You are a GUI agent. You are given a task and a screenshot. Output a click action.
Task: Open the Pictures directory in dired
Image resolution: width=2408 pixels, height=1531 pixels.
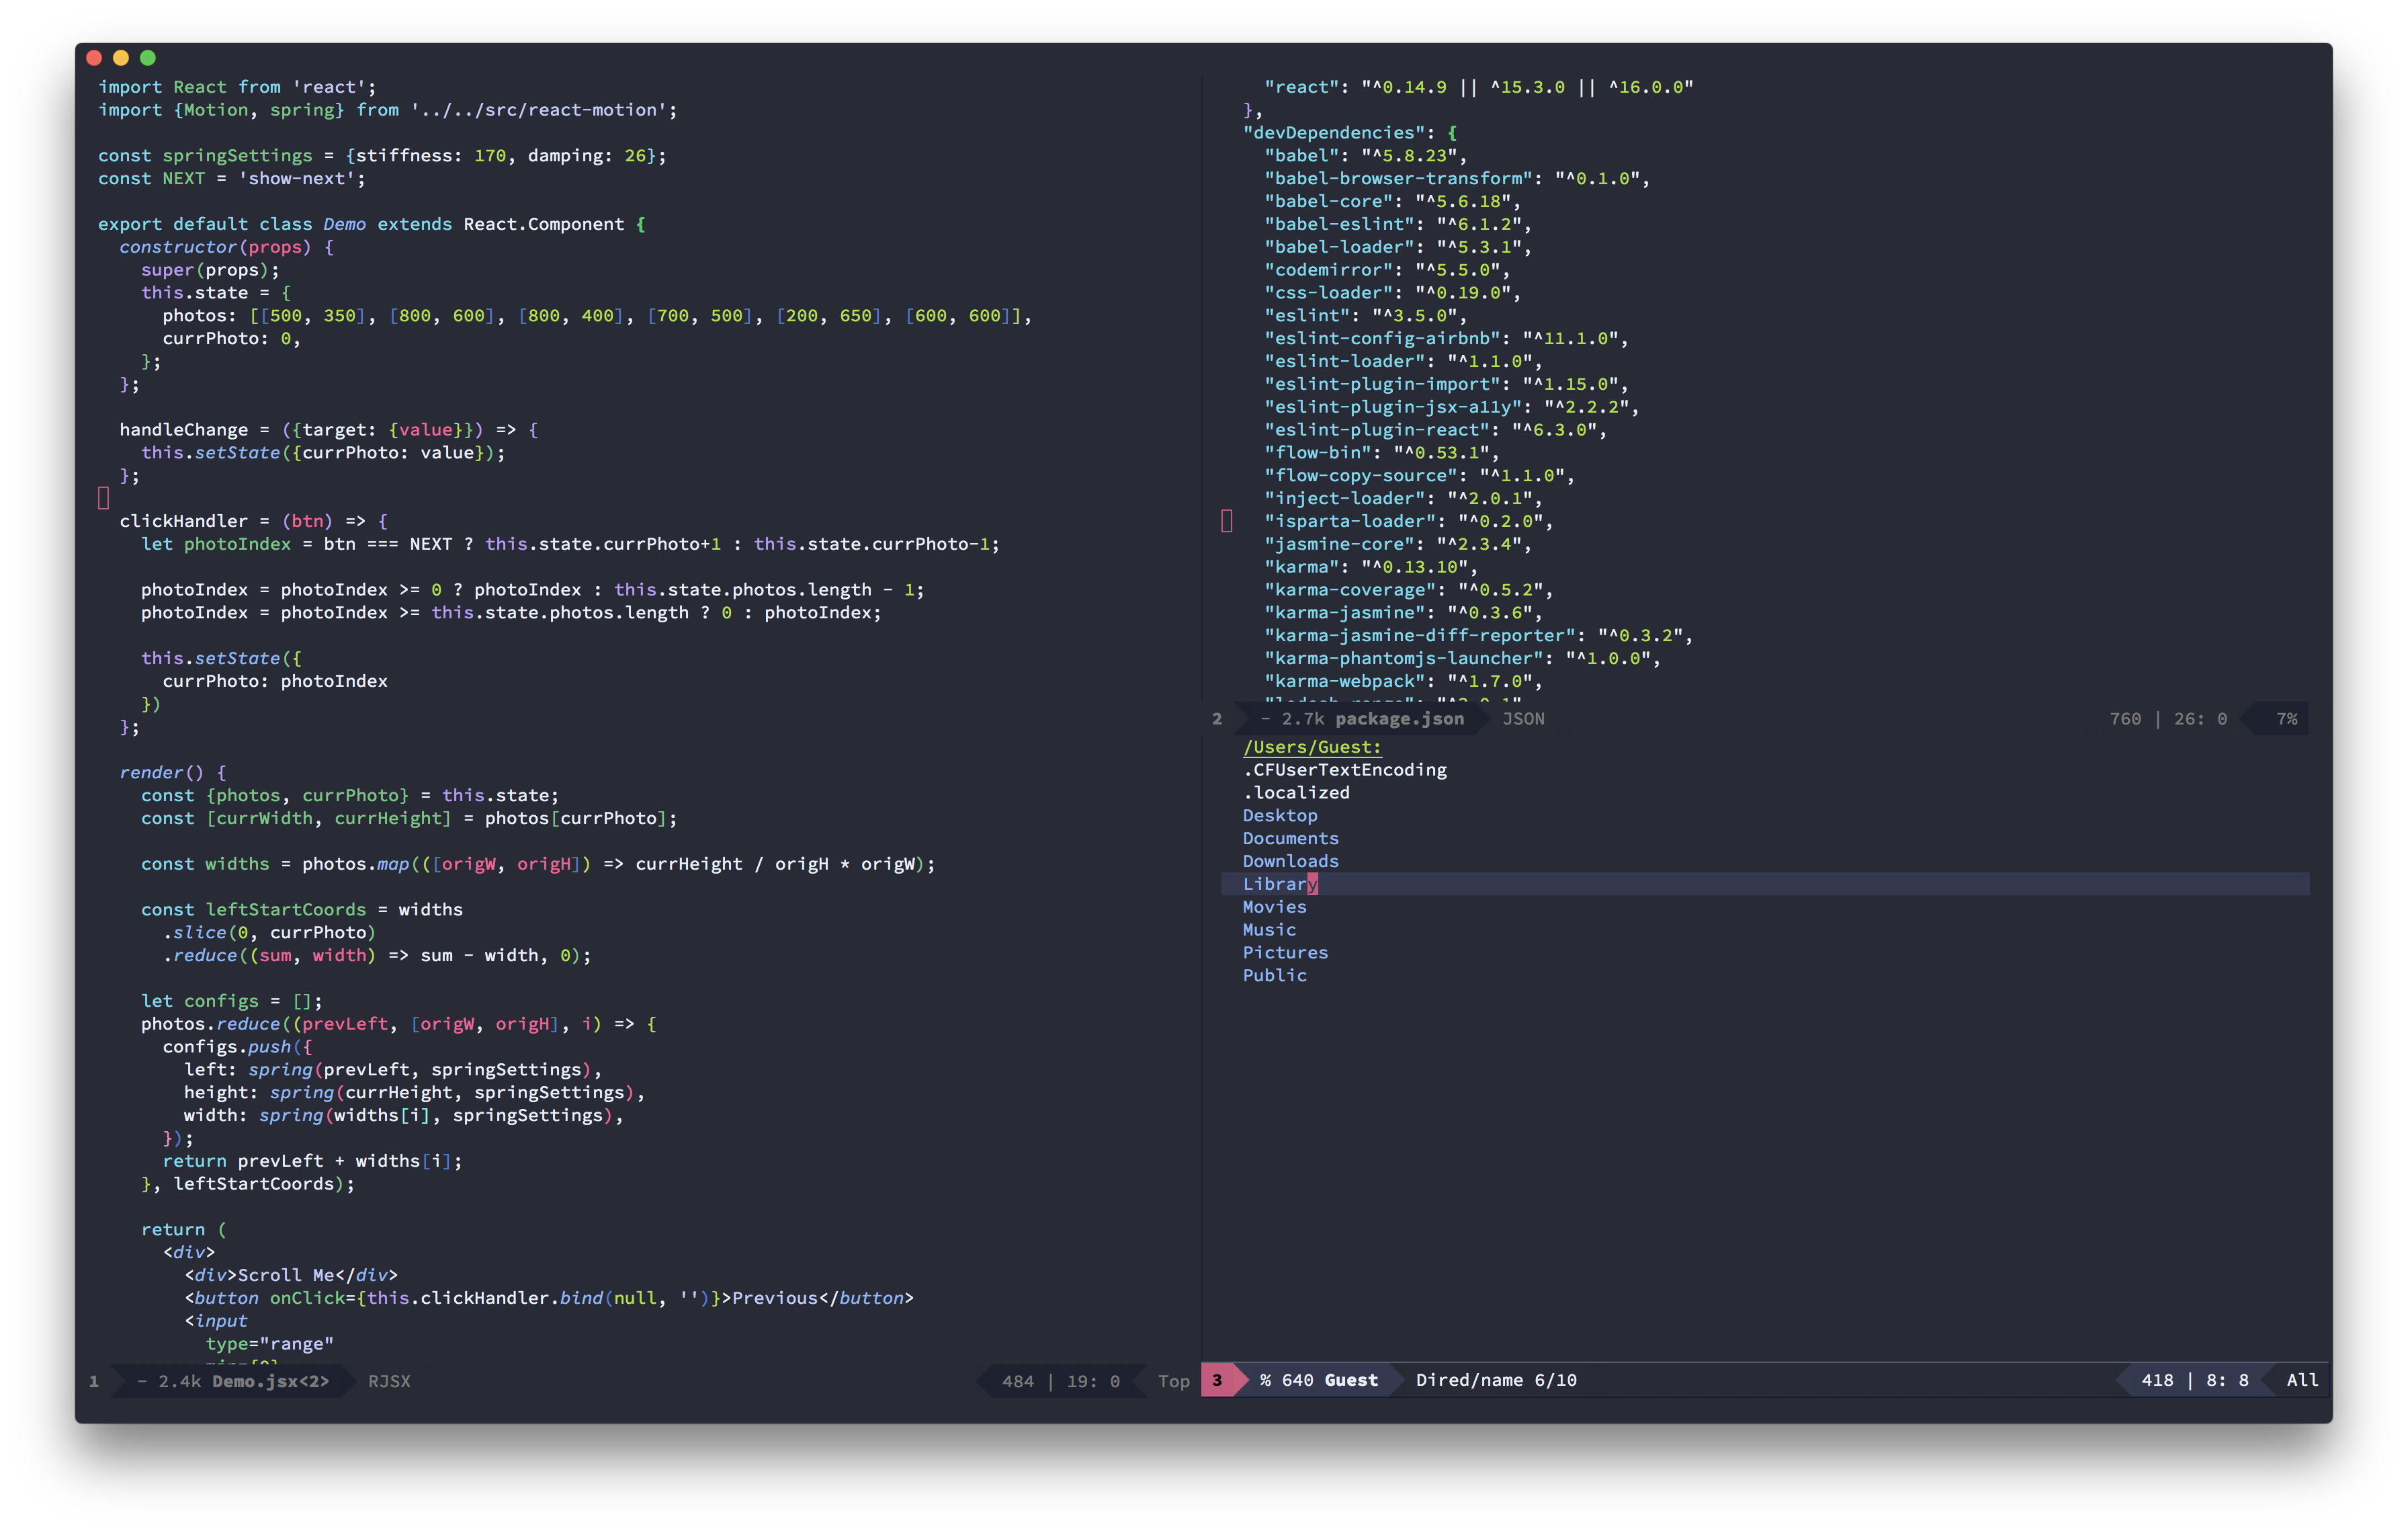coord(1285,952)
